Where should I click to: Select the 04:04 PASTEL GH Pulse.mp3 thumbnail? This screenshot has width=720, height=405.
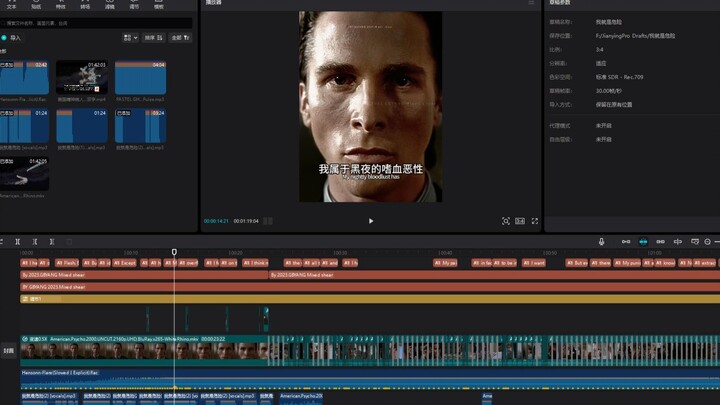point(141,78)
